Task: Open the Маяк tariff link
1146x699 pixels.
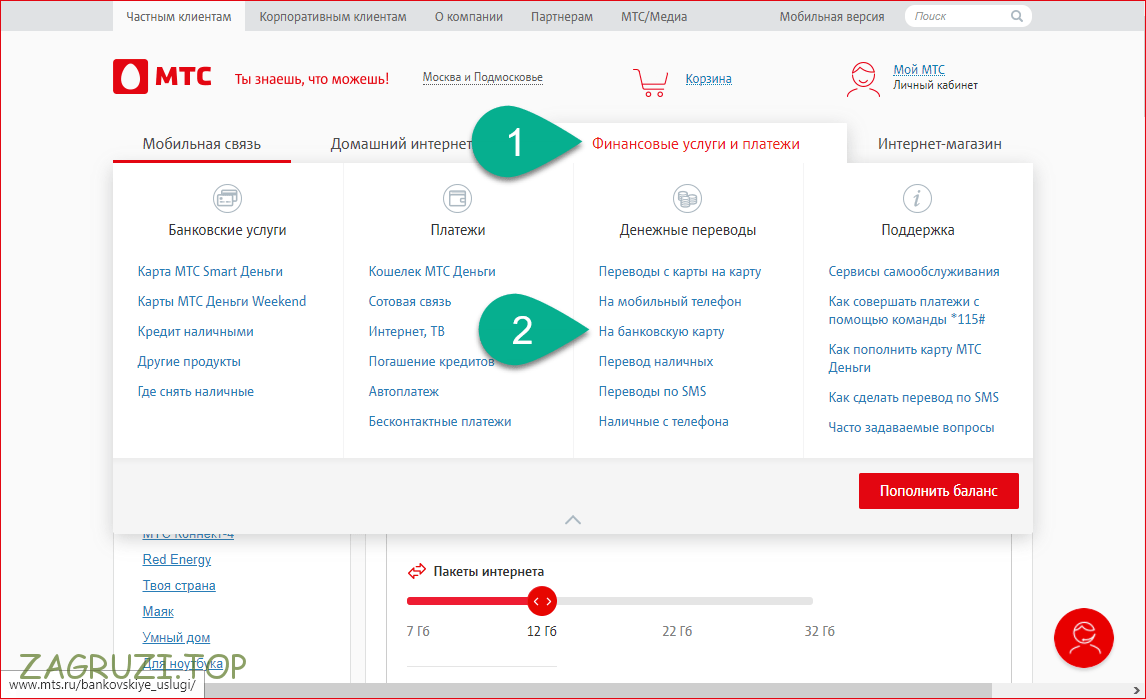Action: pos(158,611)
